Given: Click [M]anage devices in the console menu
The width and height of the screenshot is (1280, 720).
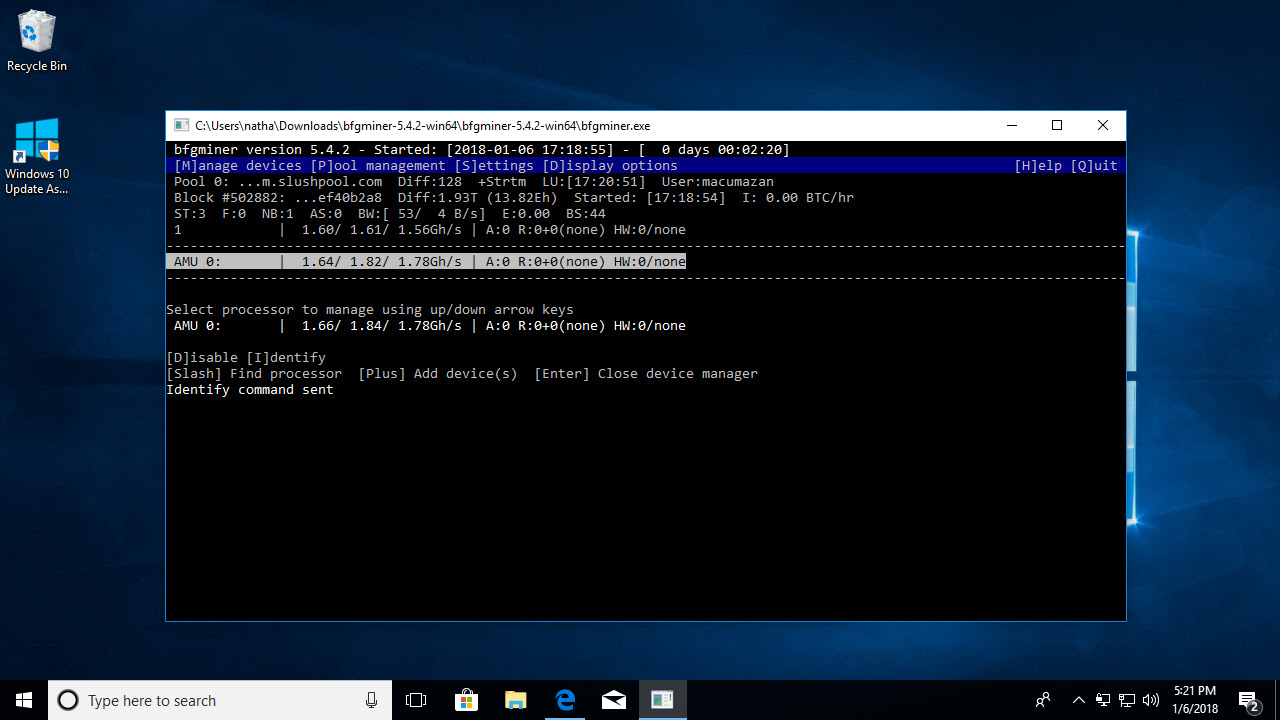Looking at the screenshot, I should click(x=238, y=166).
